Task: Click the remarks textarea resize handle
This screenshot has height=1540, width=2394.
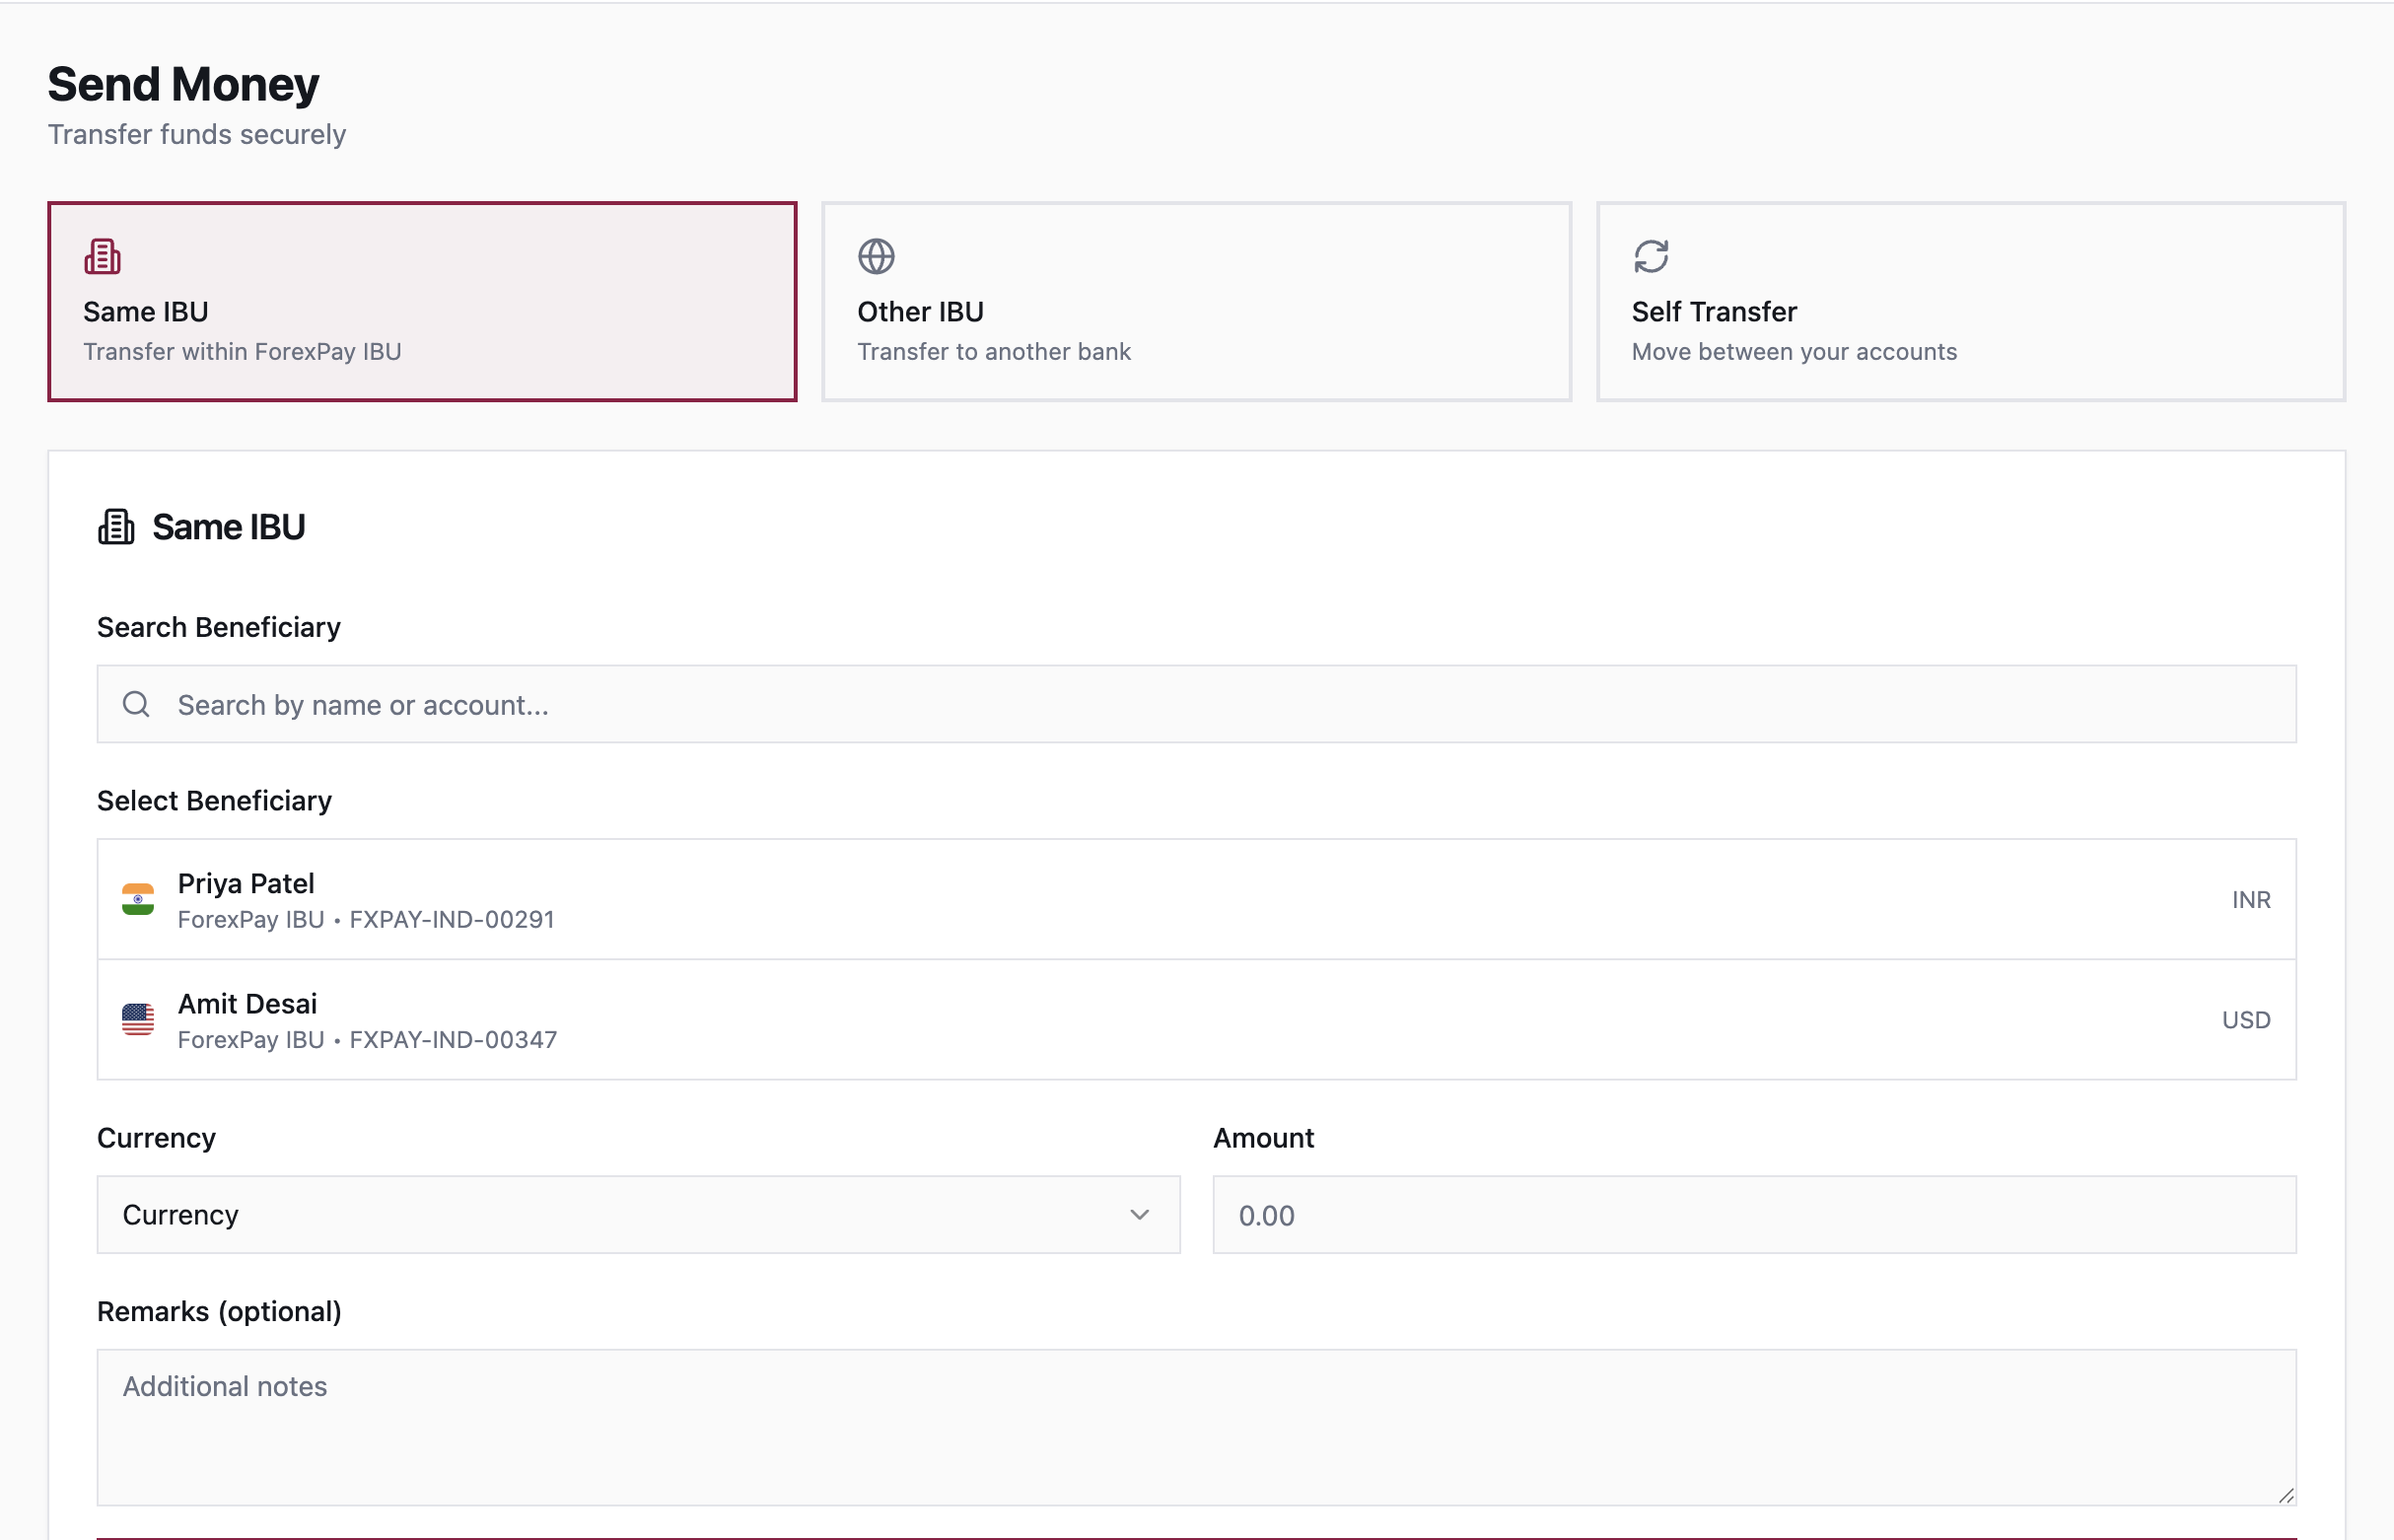Action: [x=2285, y=1494]
